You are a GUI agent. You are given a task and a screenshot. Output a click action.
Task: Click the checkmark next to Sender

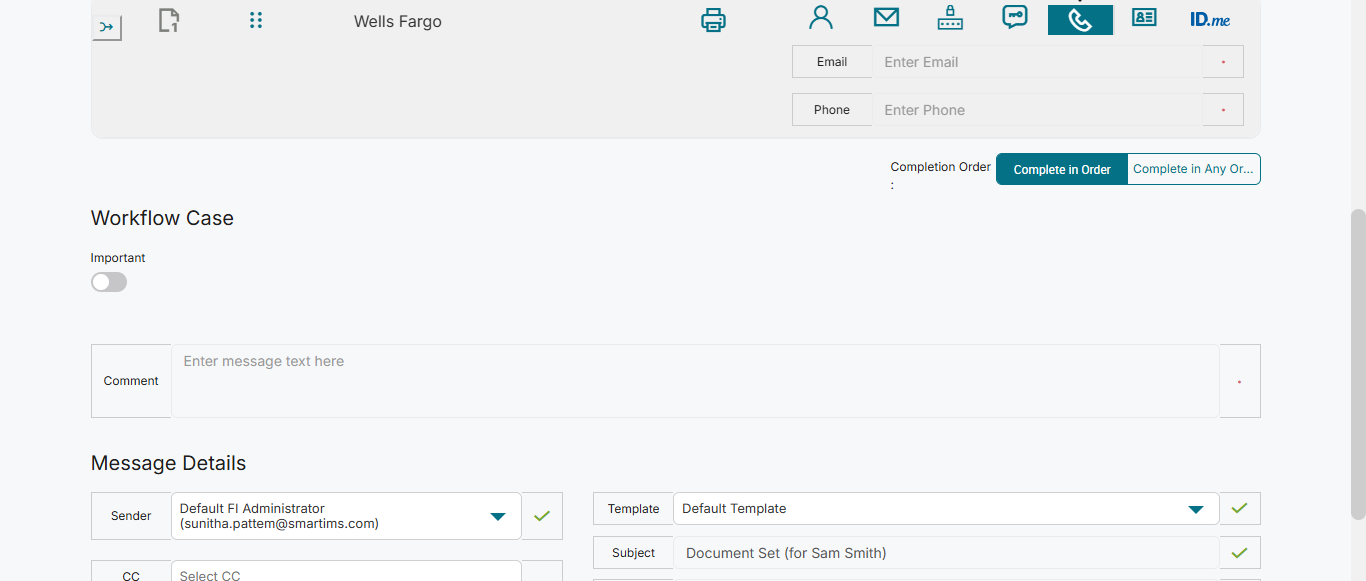pyautogui.click(x=542, y=516)
